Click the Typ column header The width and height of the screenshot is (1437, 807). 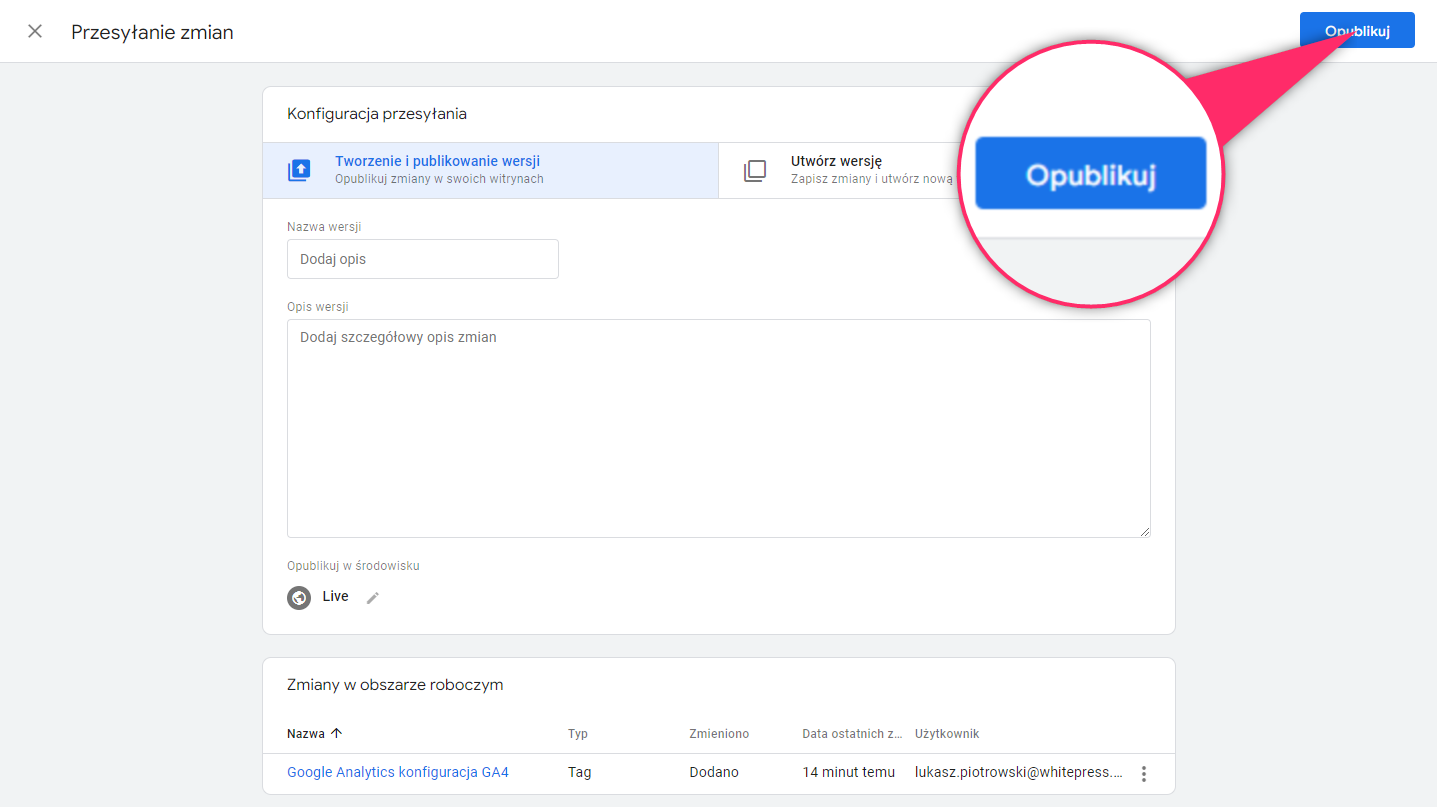(578, 733)
